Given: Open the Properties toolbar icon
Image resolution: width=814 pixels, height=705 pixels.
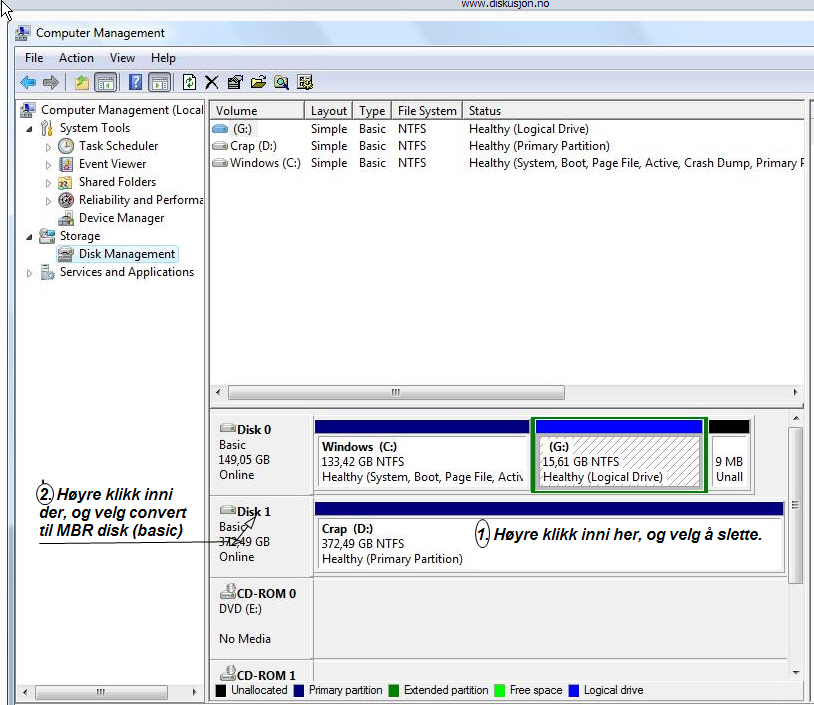Looking at the screenshot, I should (x=235, y=82).
